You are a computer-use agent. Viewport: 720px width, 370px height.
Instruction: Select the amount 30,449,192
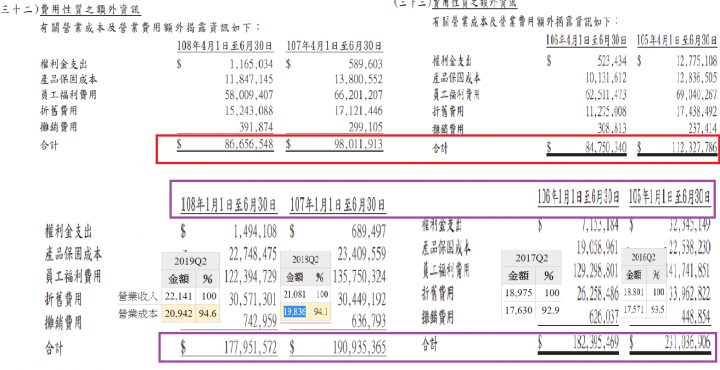(362, 299)
